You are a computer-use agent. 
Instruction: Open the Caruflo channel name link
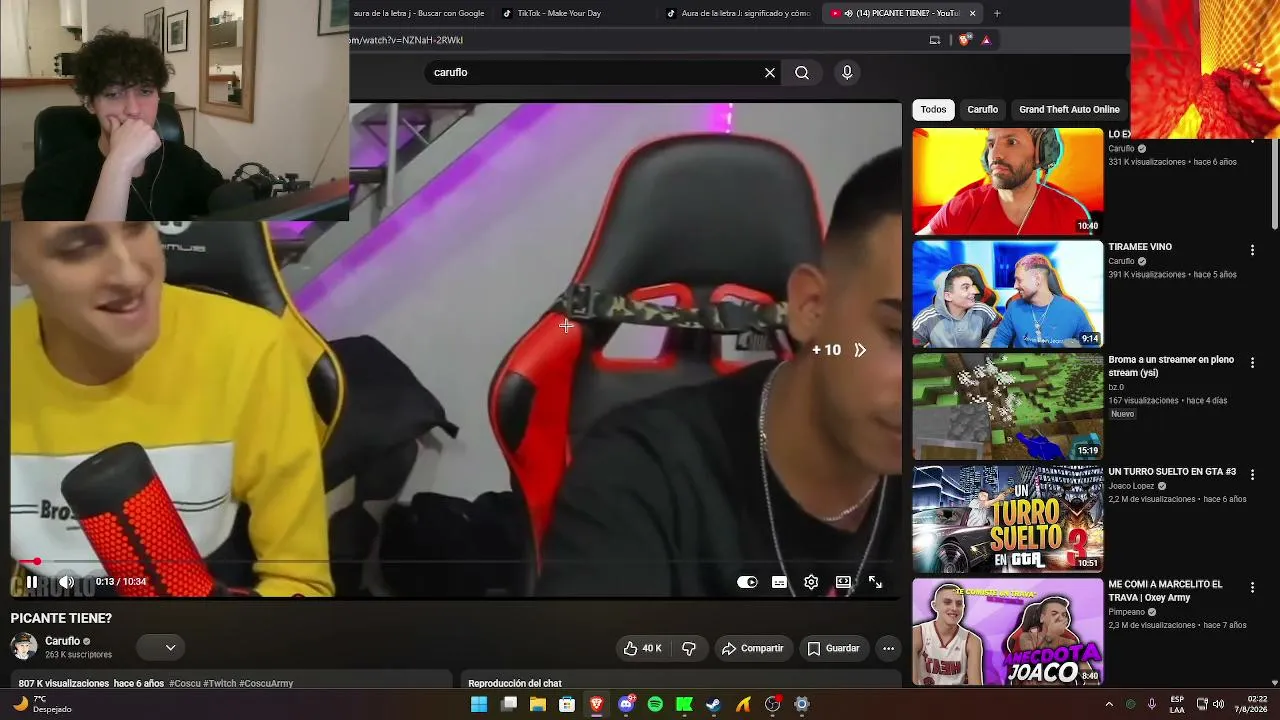(62, 641)
